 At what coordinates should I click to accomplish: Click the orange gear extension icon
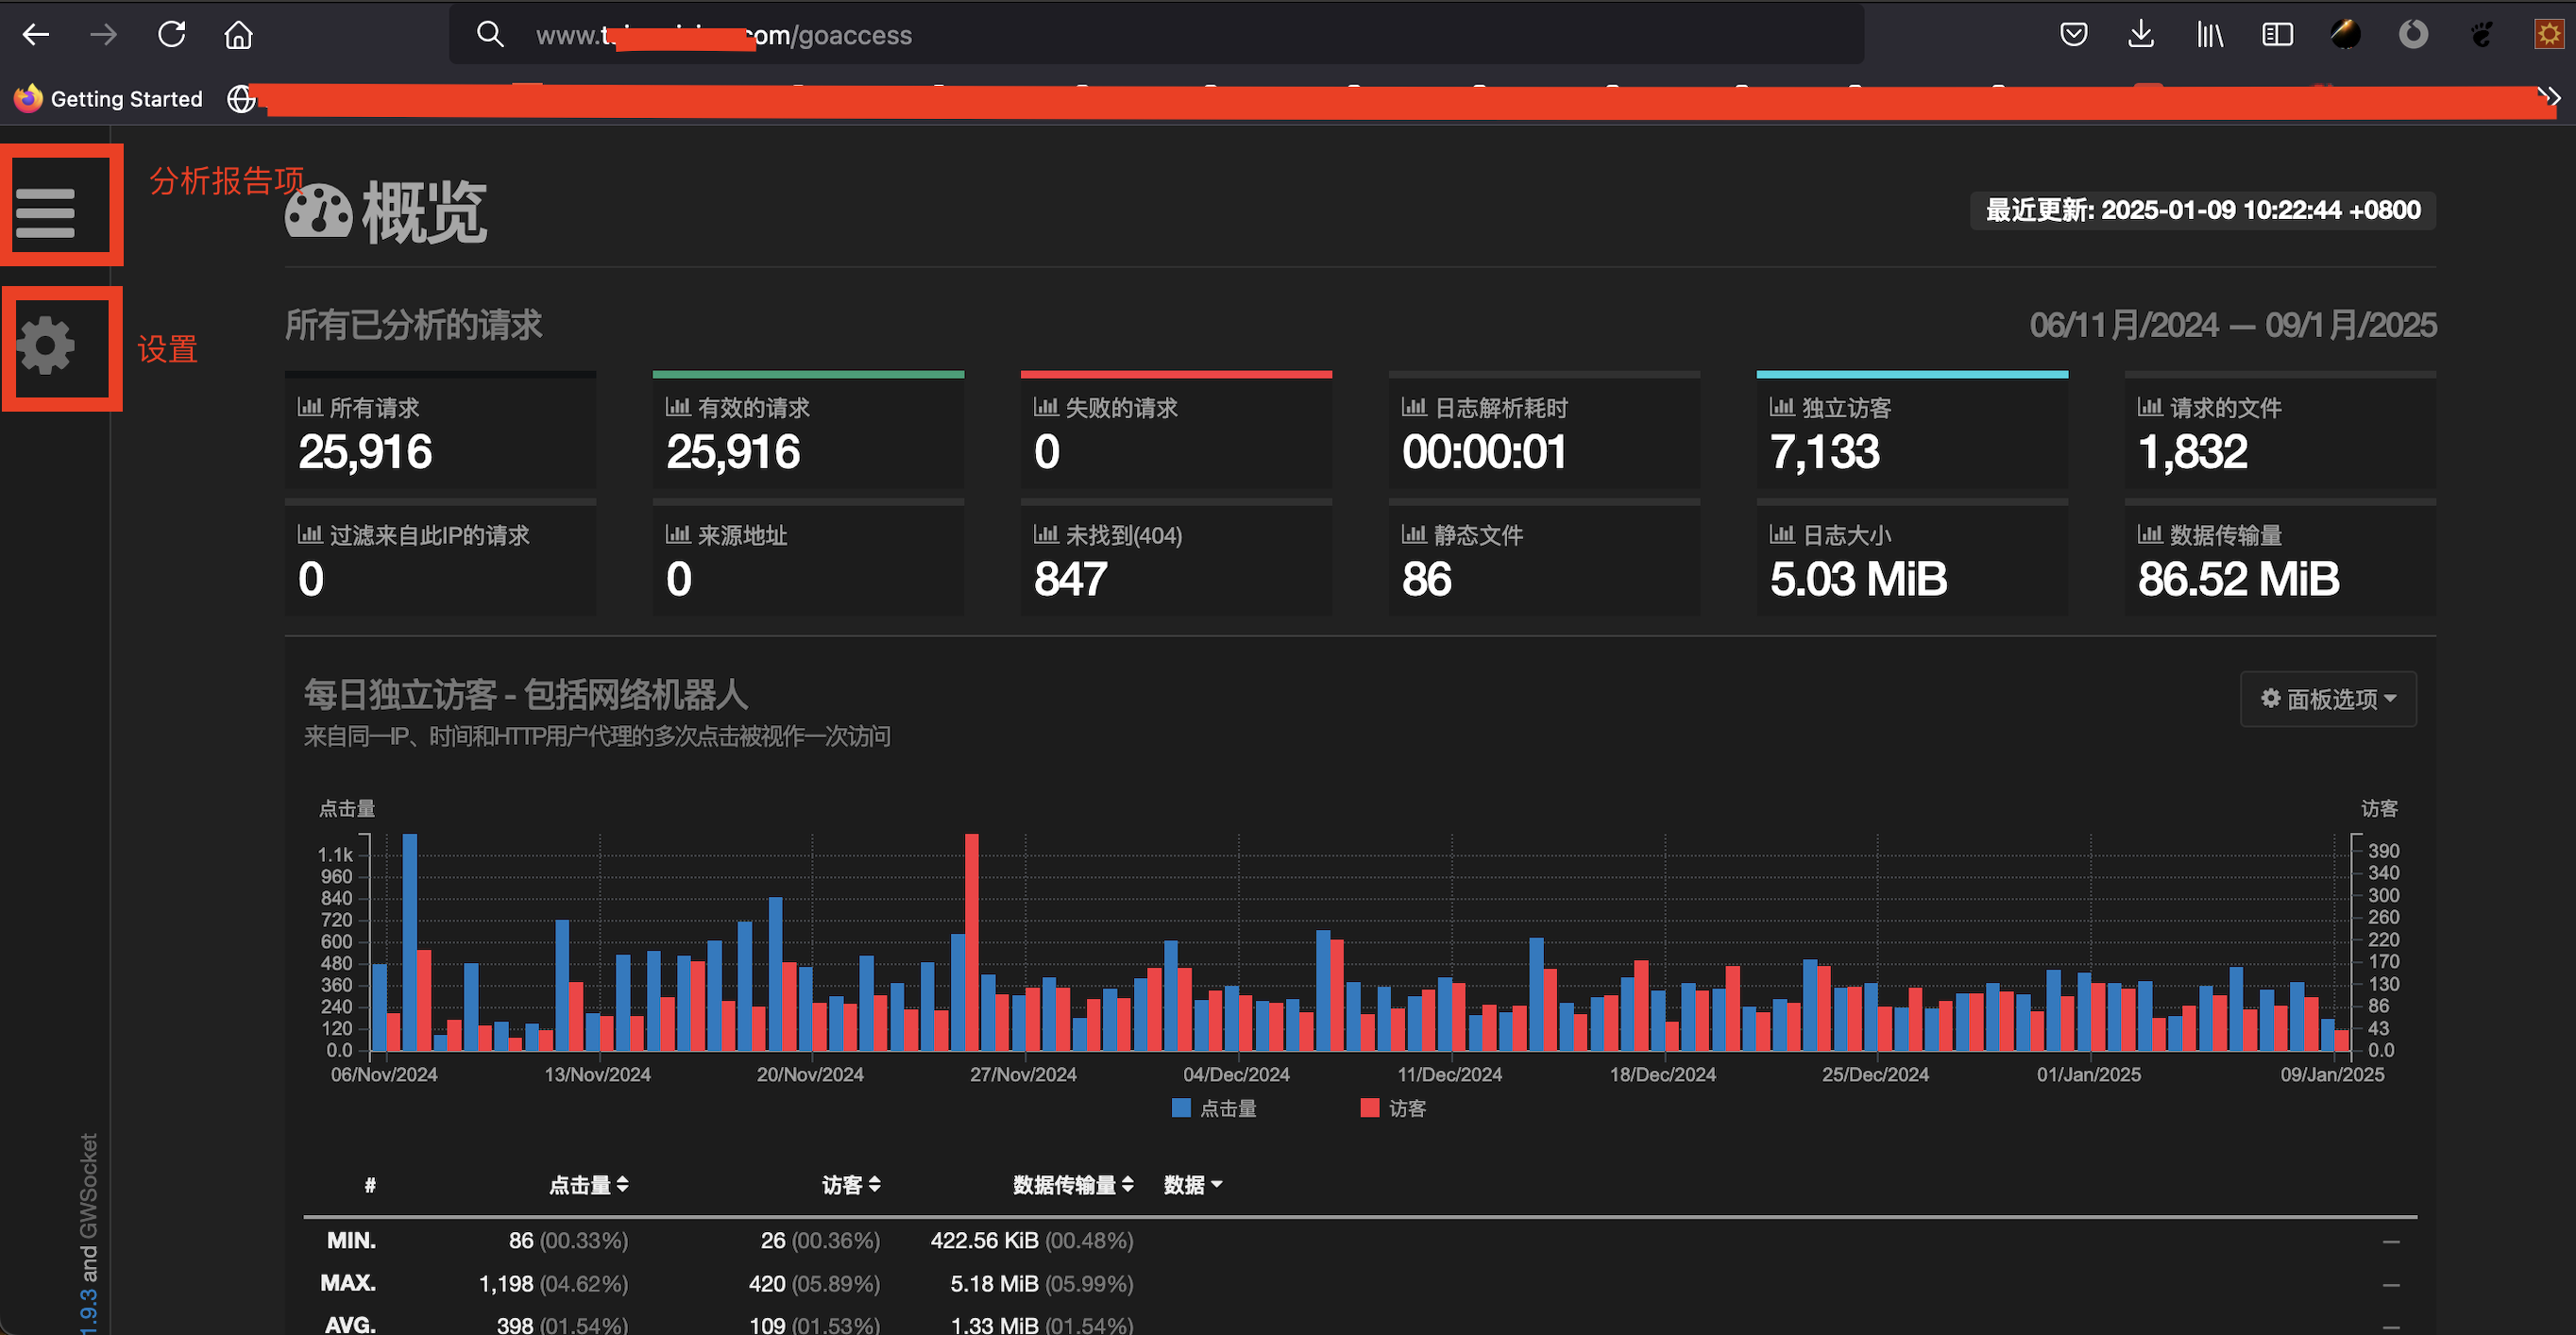2549,35
